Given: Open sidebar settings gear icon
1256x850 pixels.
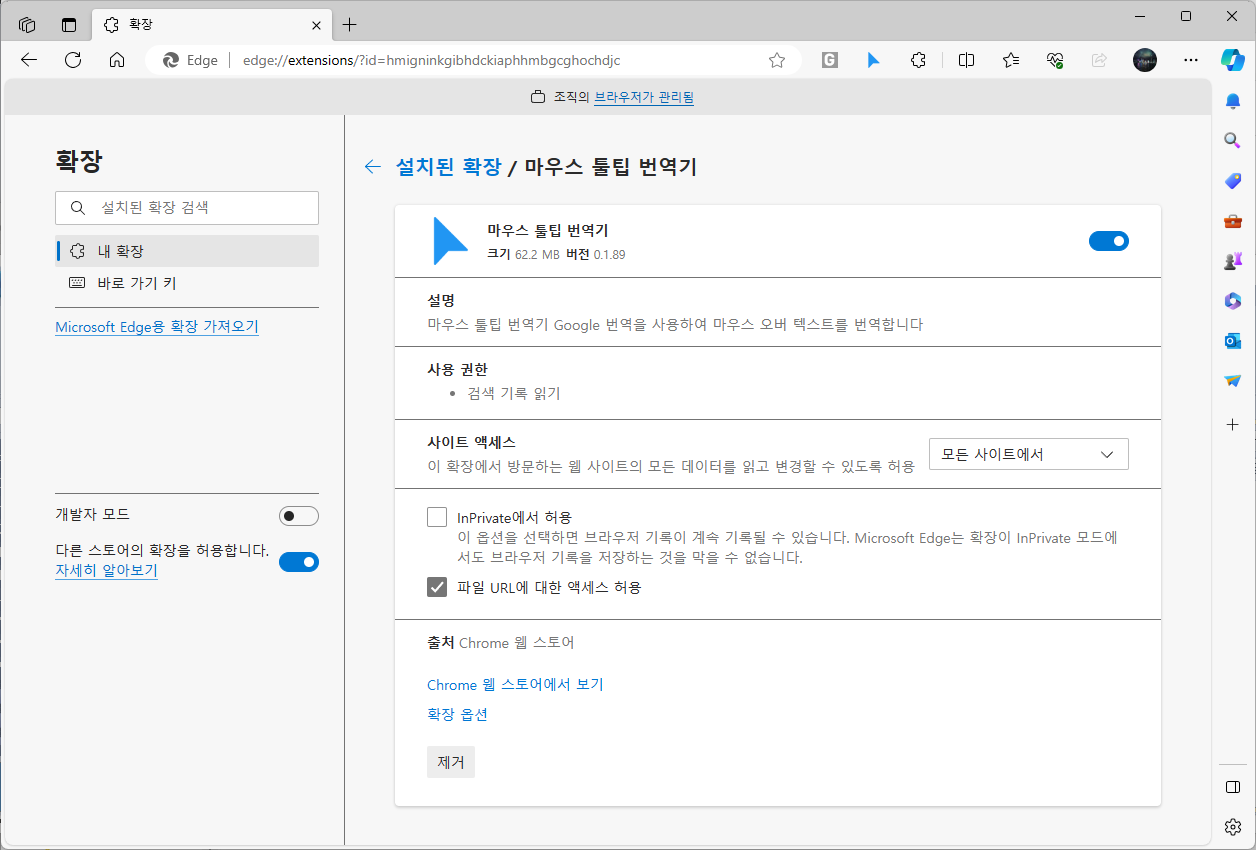Looking at the screenshot, I should [1233, 827].
